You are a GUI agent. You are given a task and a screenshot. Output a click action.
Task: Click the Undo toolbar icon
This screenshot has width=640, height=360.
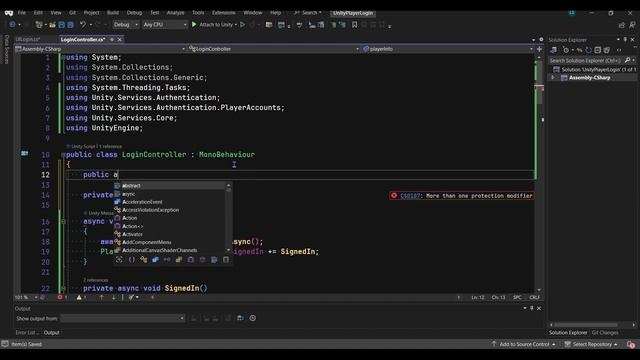(x=83, y=25)
